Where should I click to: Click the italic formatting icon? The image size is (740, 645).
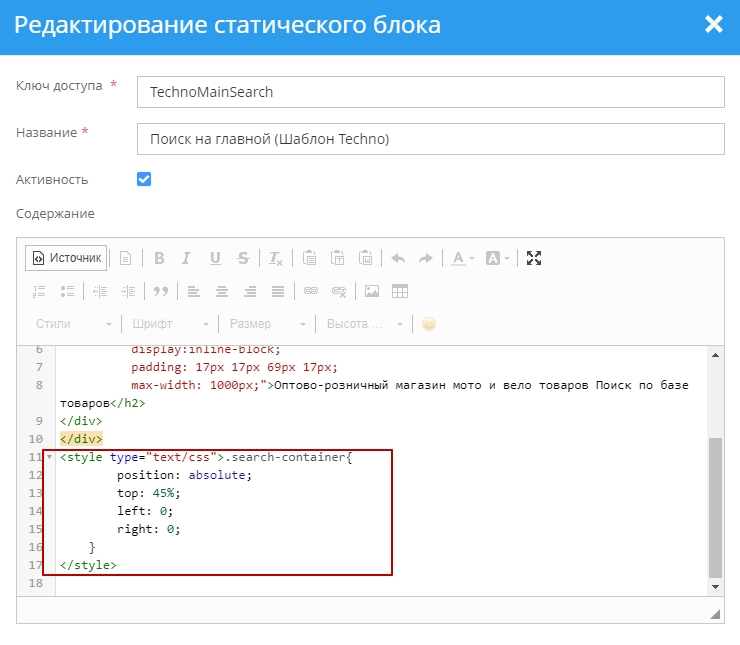tap(186, 258)
